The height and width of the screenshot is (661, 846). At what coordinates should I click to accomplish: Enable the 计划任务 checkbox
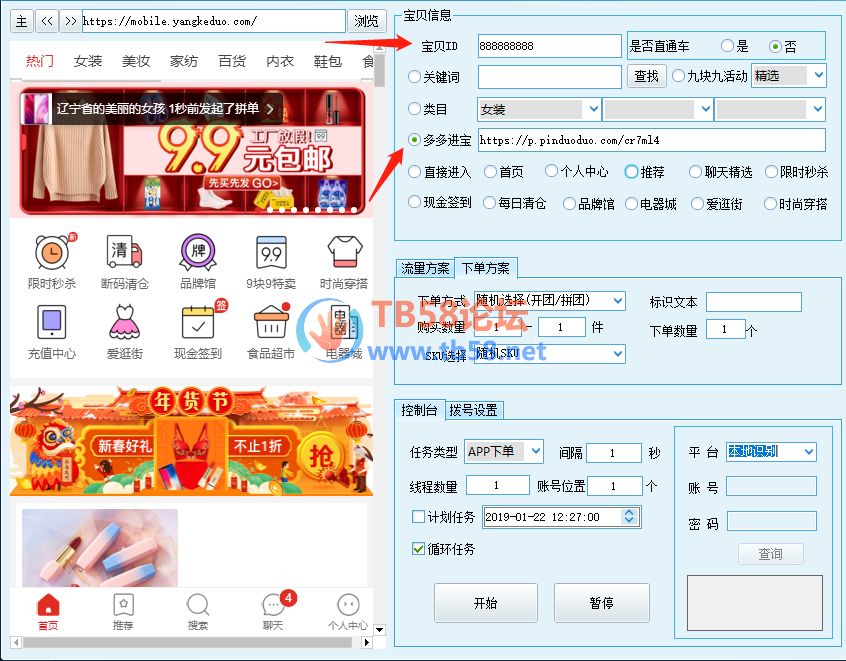point(418,517)
